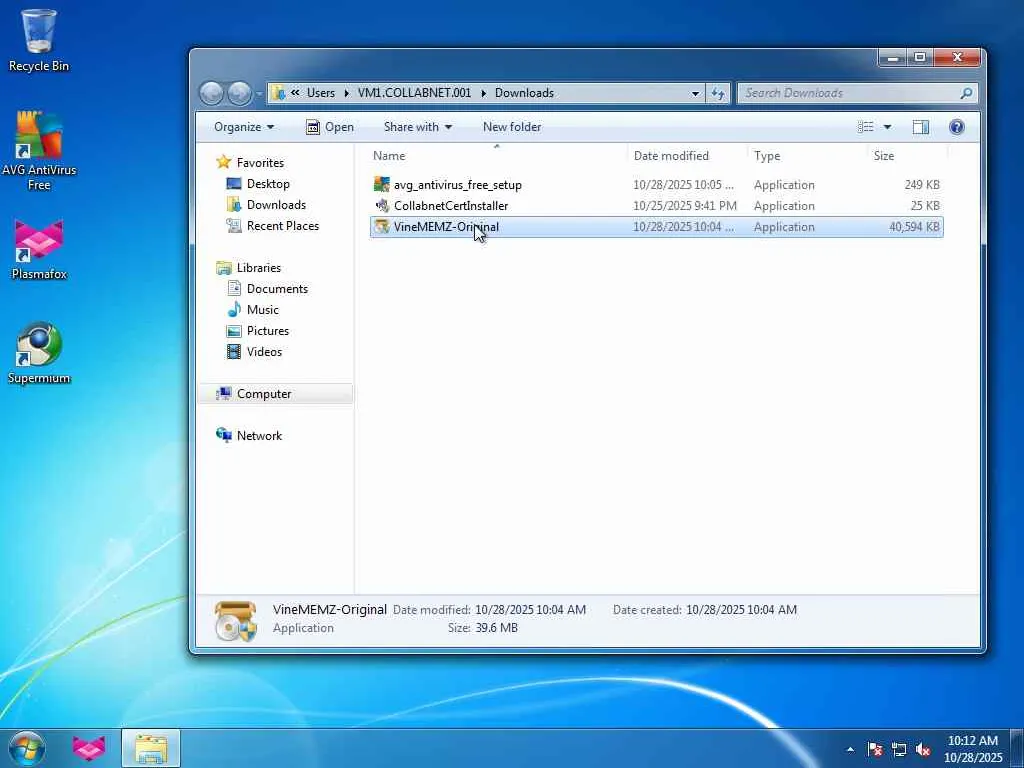Screen dimensions: 1024x768
Task: Click the change view icon
Action: (865, 127)
